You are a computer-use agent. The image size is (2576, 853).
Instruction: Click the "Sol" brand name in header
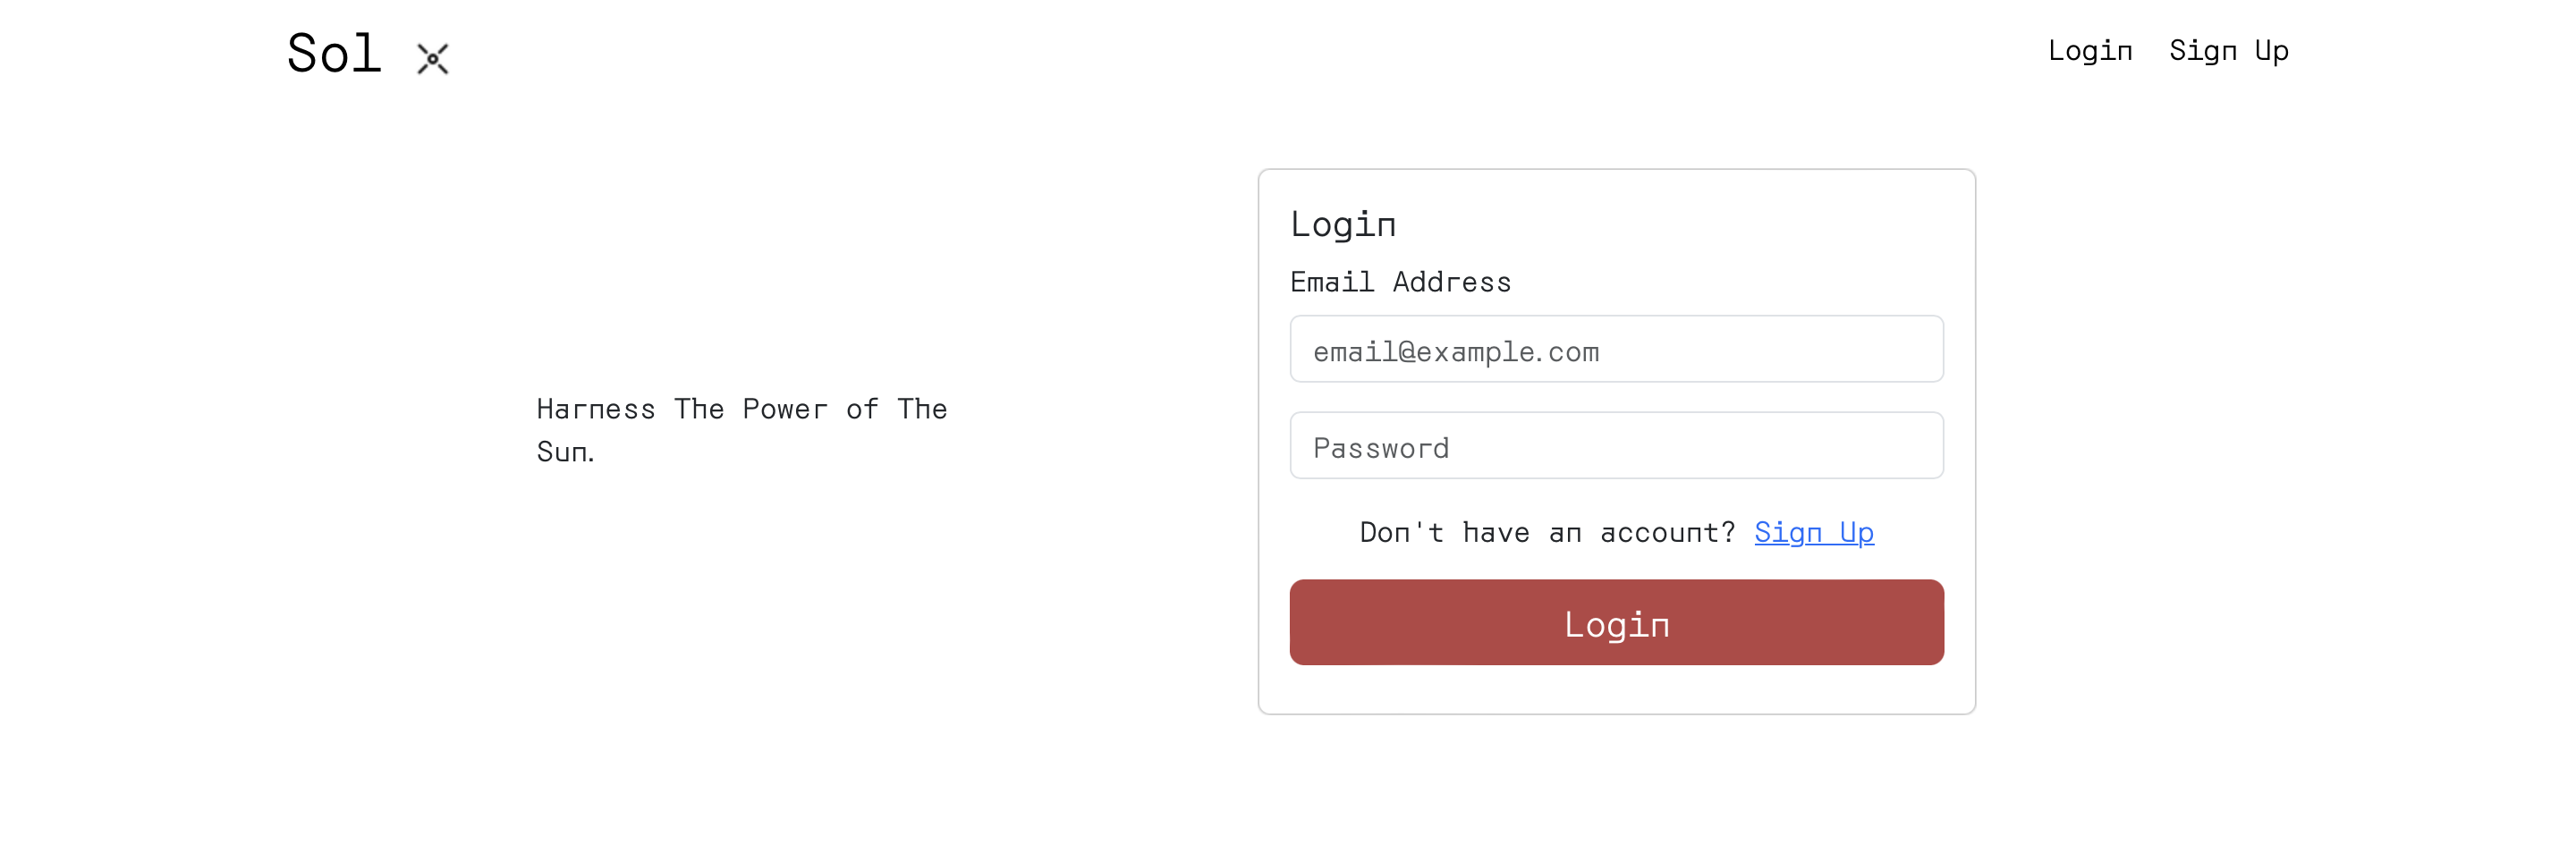(x=334, y=53)
